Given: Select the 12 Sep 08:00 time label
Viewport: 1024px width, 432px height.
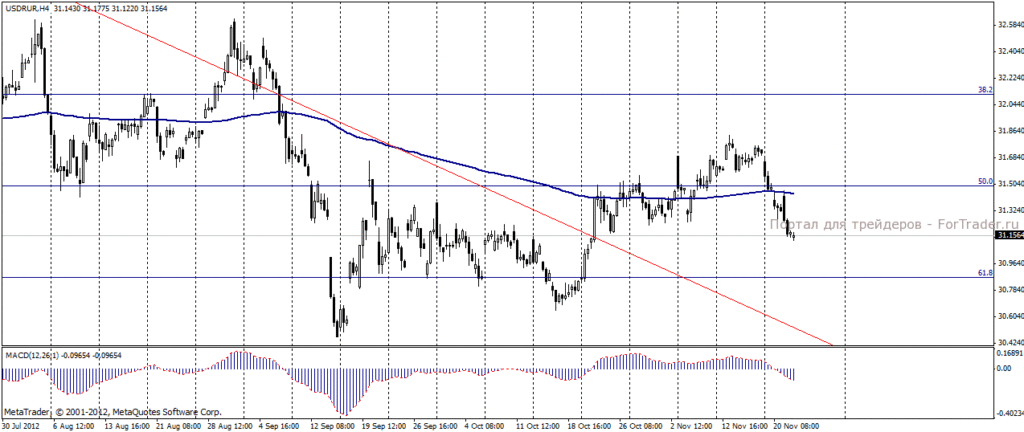Looking at the screenshot, I should pyautogui.click(x=332, y=425).
